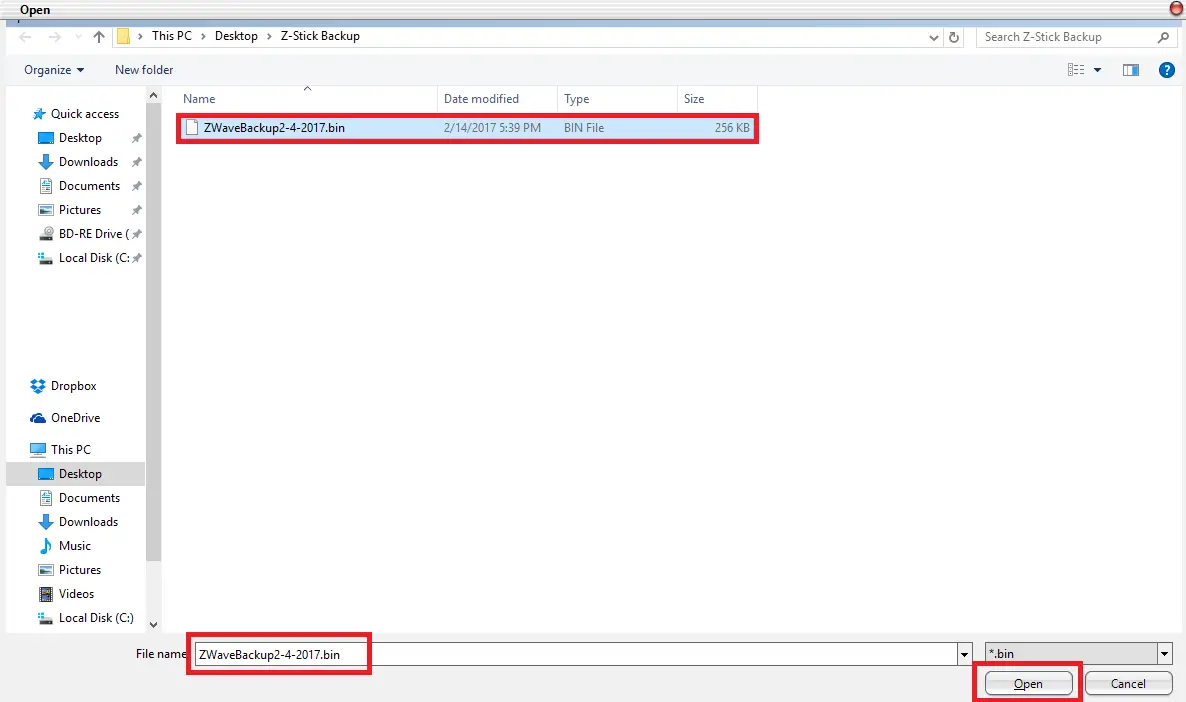Select Z-Stick Backup in the breadcrumb
This screenshot has width=1186, height=702.
point(320,36)
